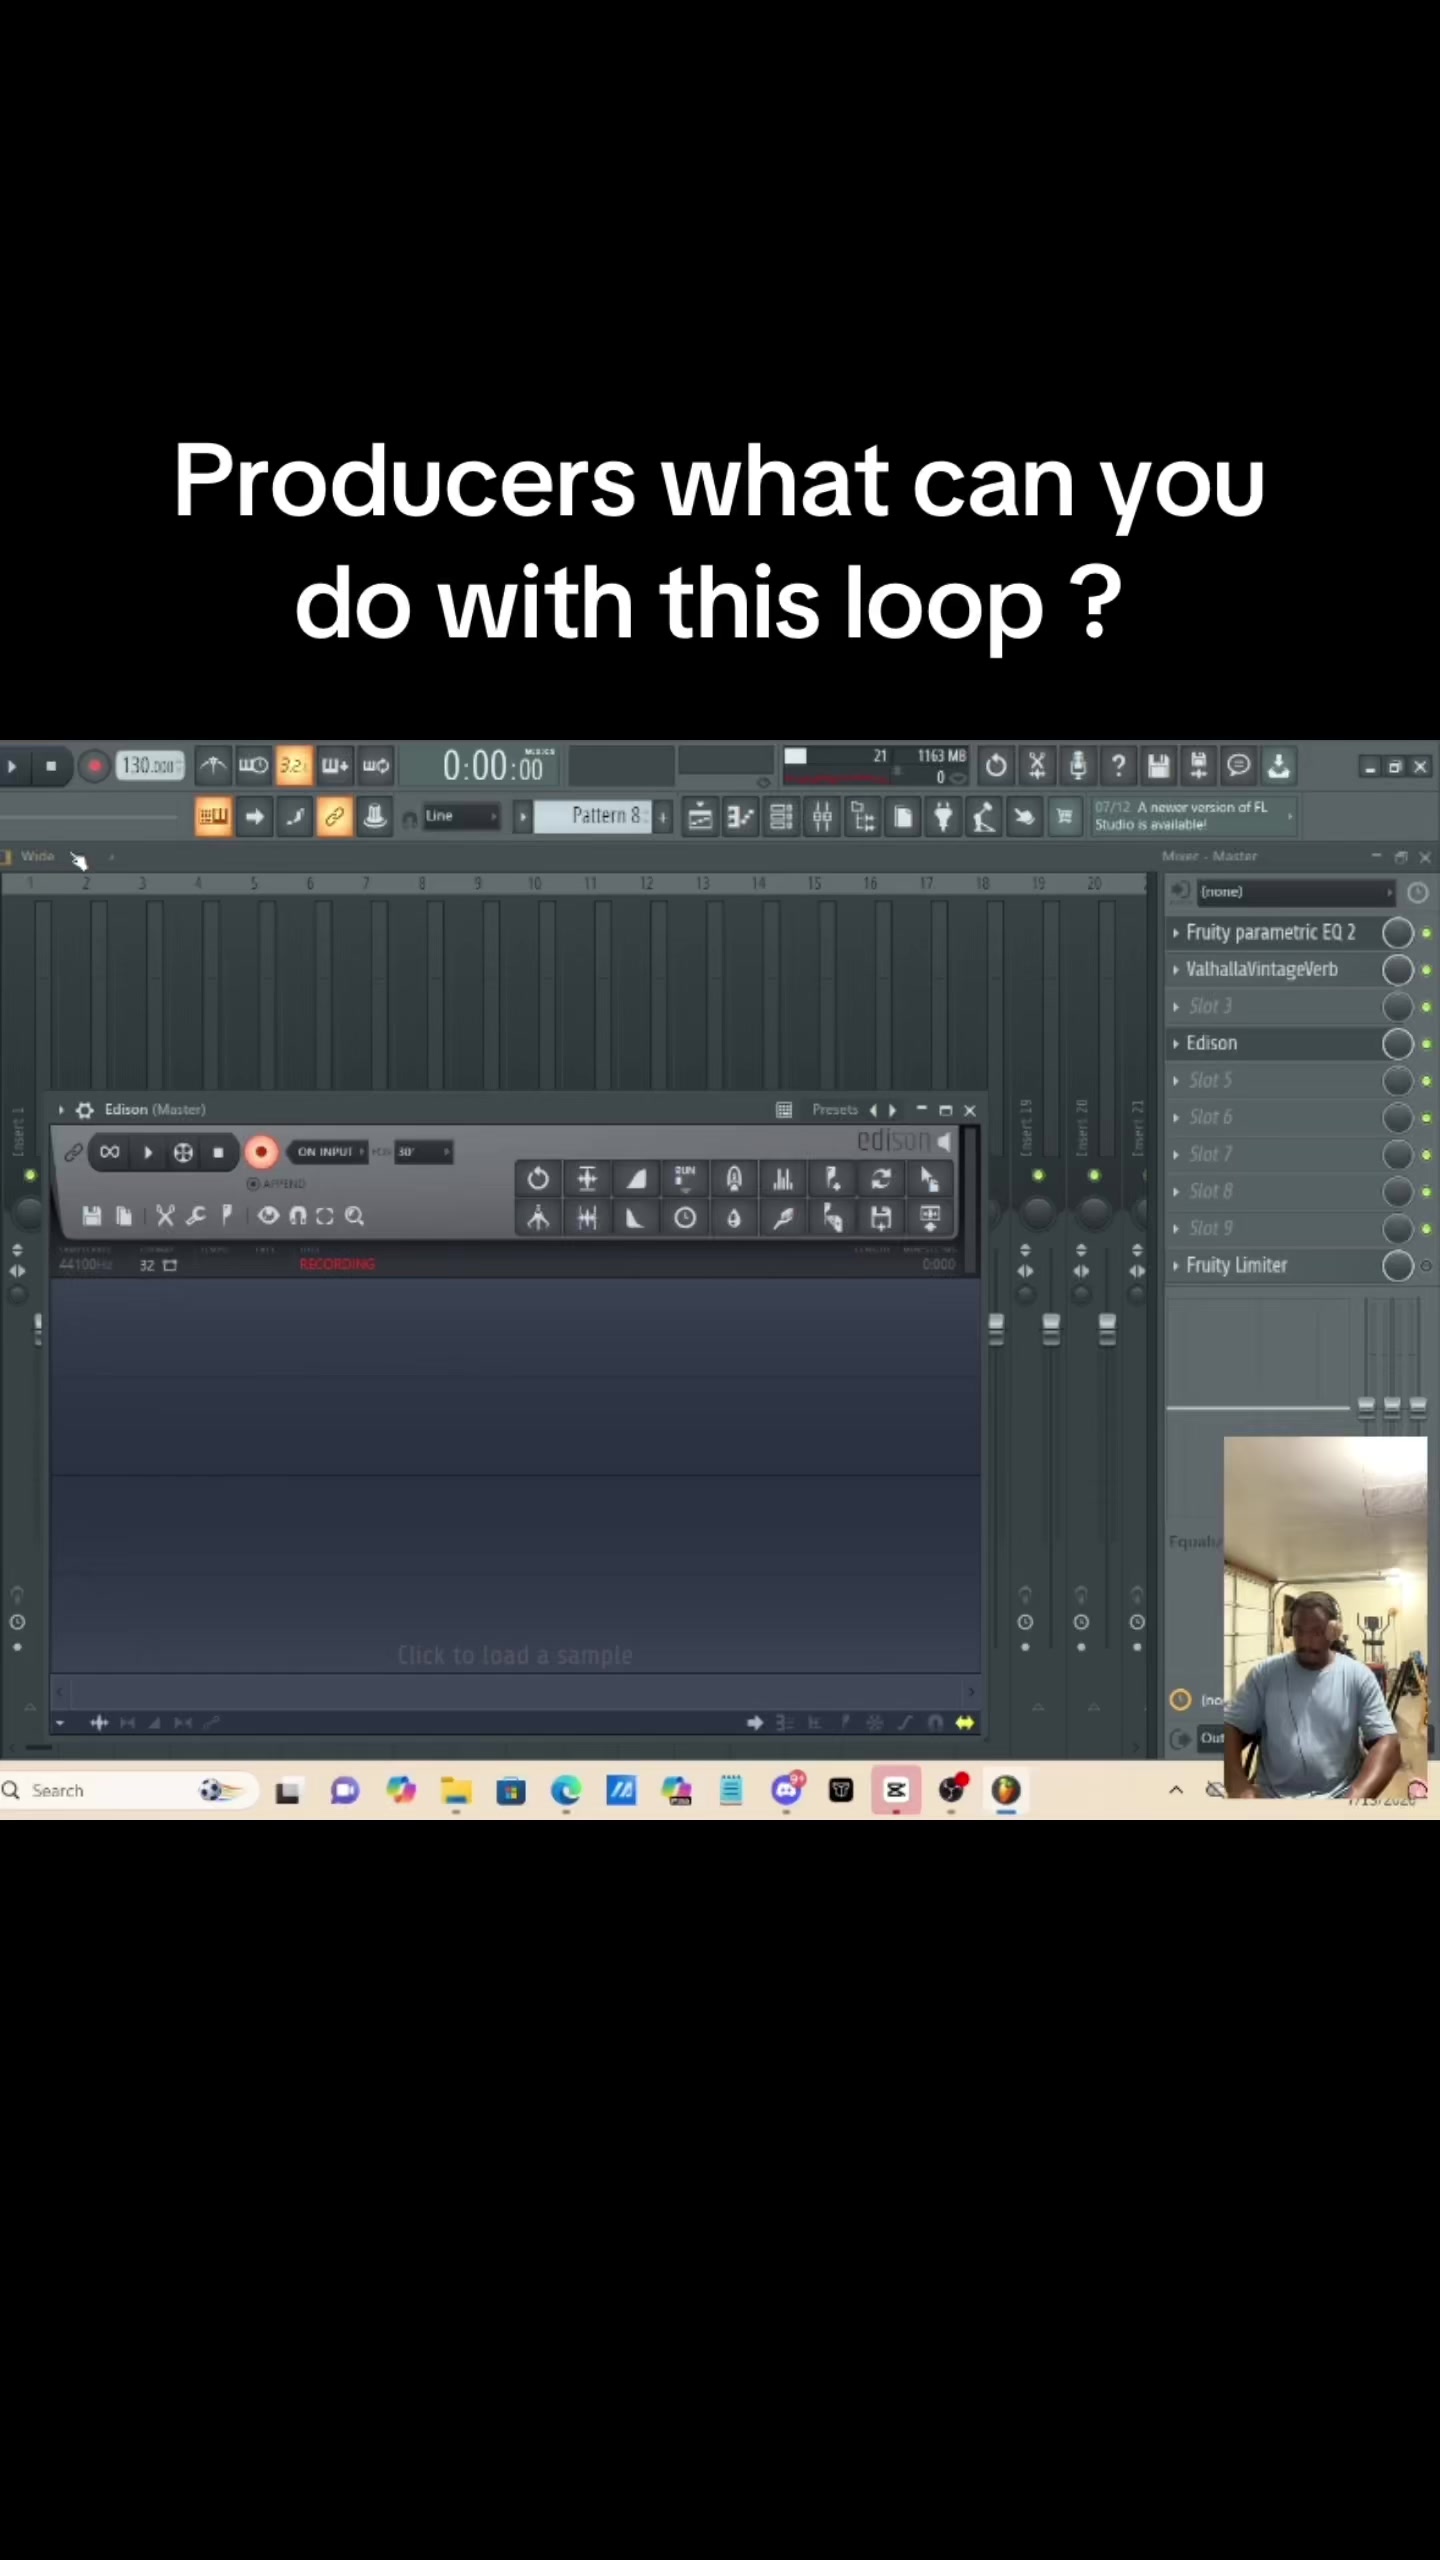Open Edison plugin options gear icon
The width and height of the screenshot is (1440, 2560).
(x=85, y=1110)
